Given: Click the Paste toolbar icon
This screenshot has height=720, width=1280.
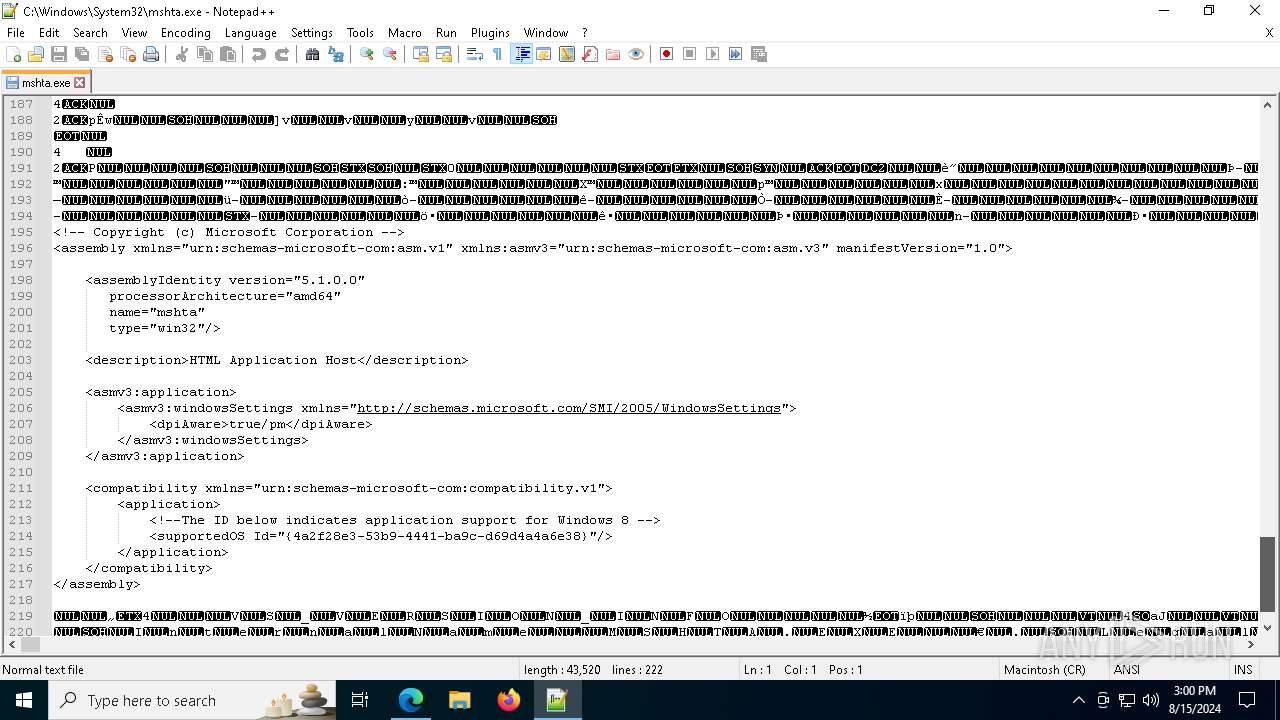Looking at the screenshot, I should (228, 54).
